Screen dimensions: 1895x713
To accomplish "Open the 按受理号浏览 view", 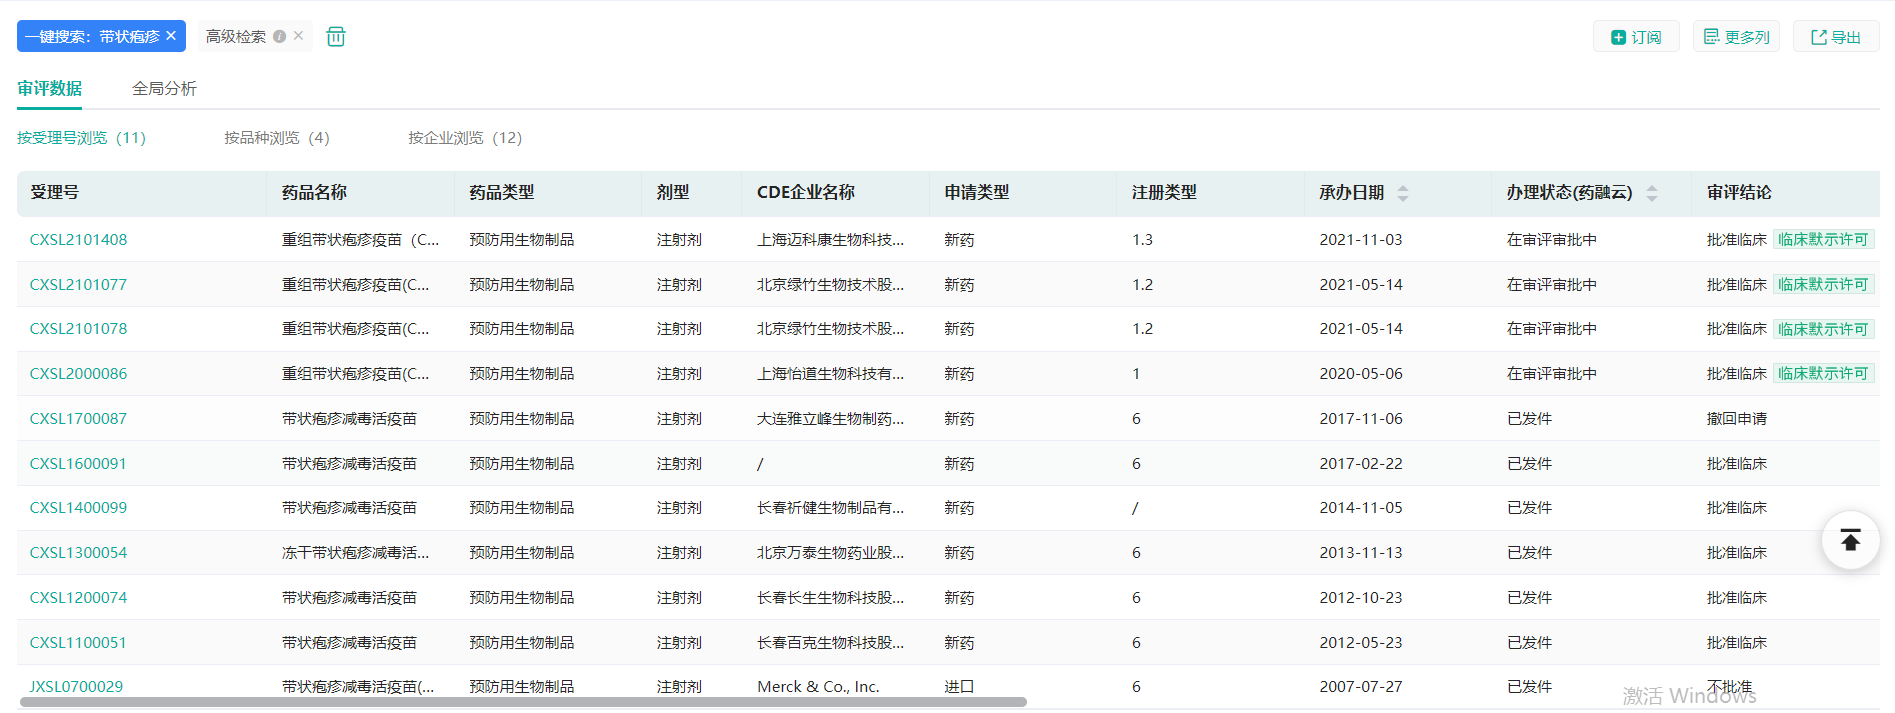I will coord(81,138).
